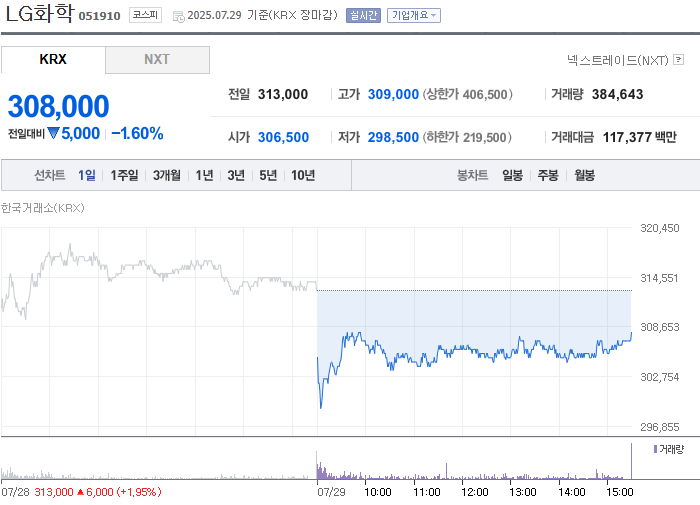Click the 302,754 y-axis label
Image resolution: width=700 pixels, height=505 pixels.
660,377
